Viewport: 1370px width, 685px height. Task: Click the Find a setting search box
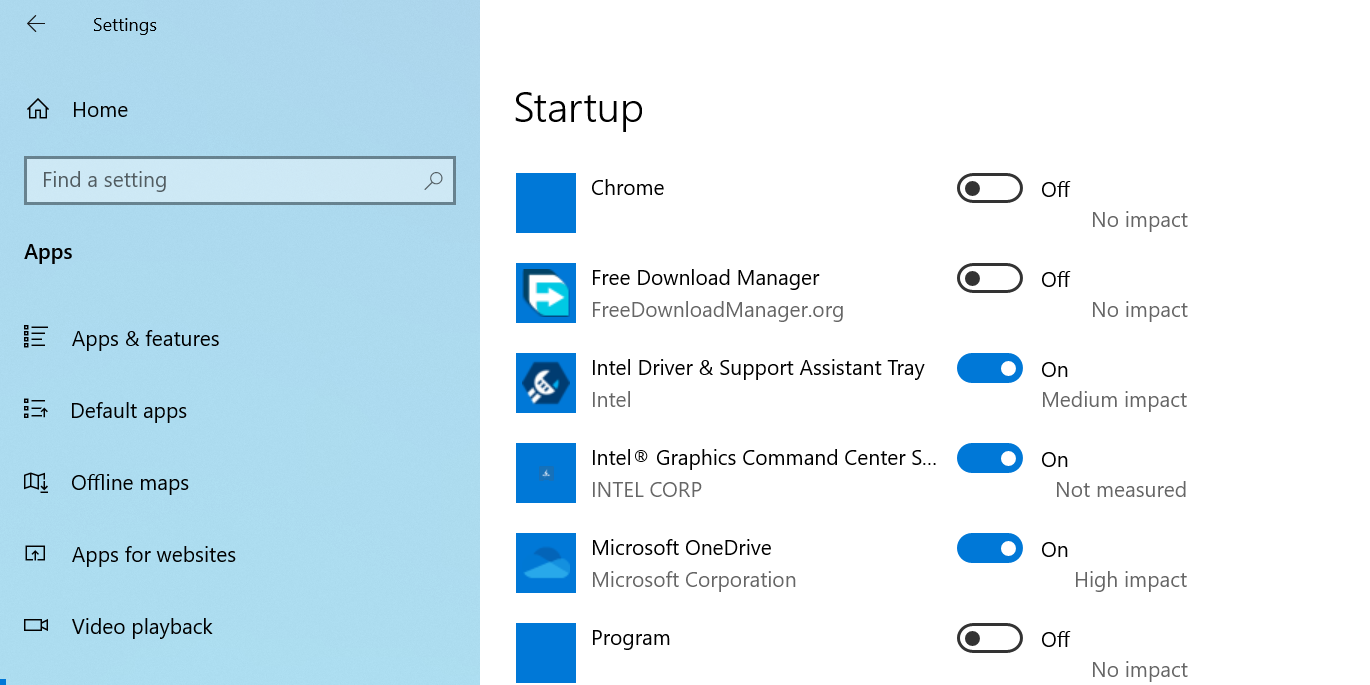[240, 180]
